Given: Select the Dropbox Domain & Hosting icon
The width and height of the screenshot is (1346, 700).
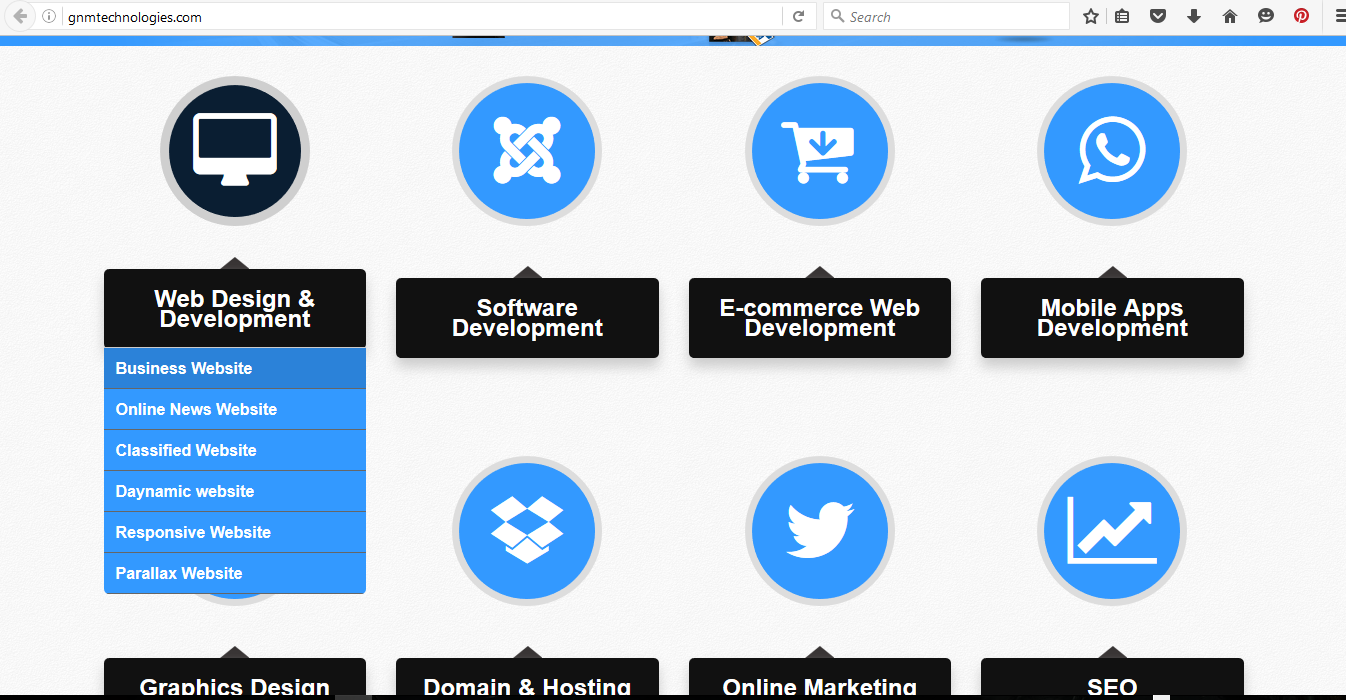Looking at the screenshot, I should [527, 531].
